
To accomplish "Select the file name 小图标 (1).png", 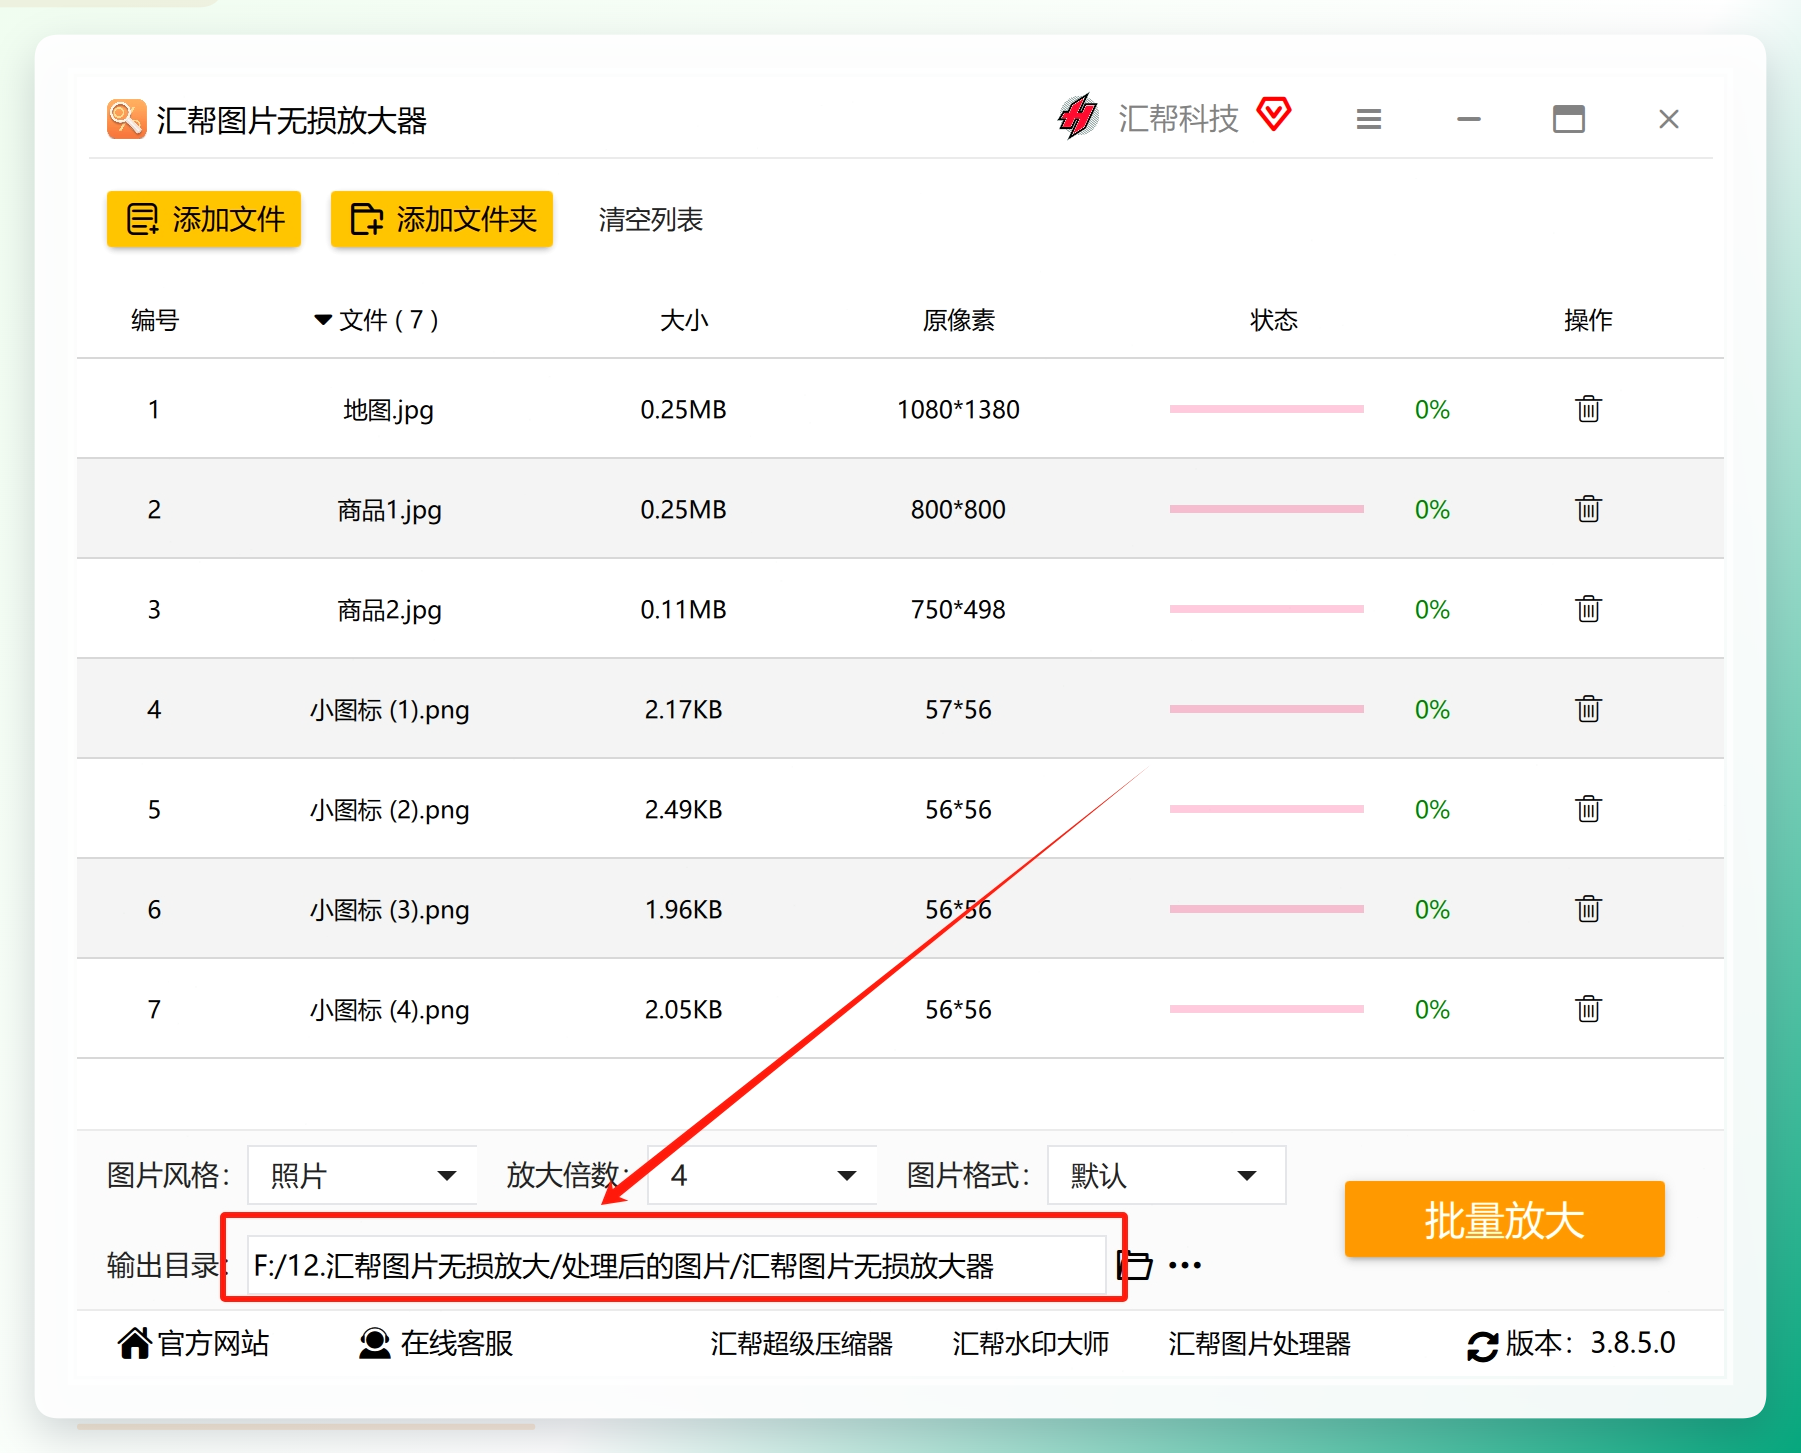I will (389, 710).
